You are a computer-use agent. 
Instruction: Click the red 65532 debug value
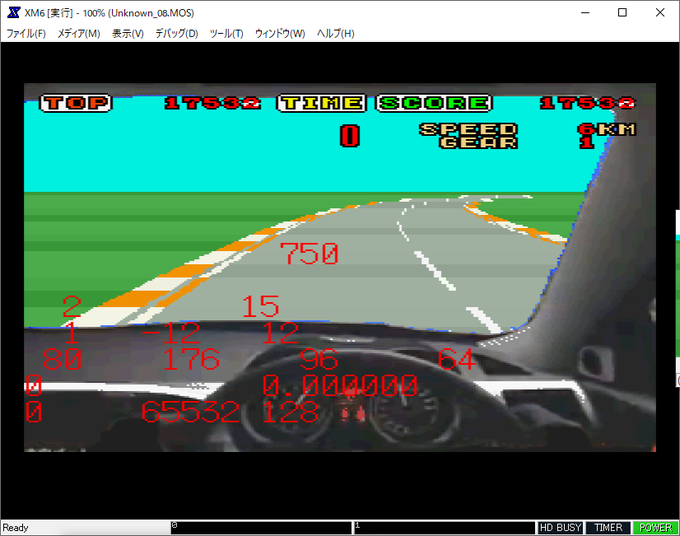coord(190,412)
